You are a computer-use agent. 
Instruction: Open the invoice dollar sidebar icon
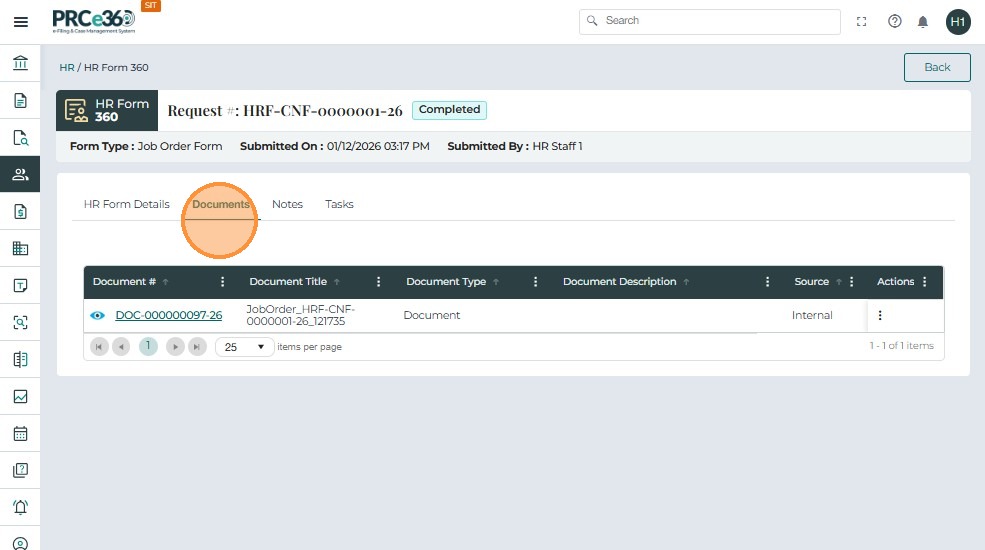click(20, 211)
